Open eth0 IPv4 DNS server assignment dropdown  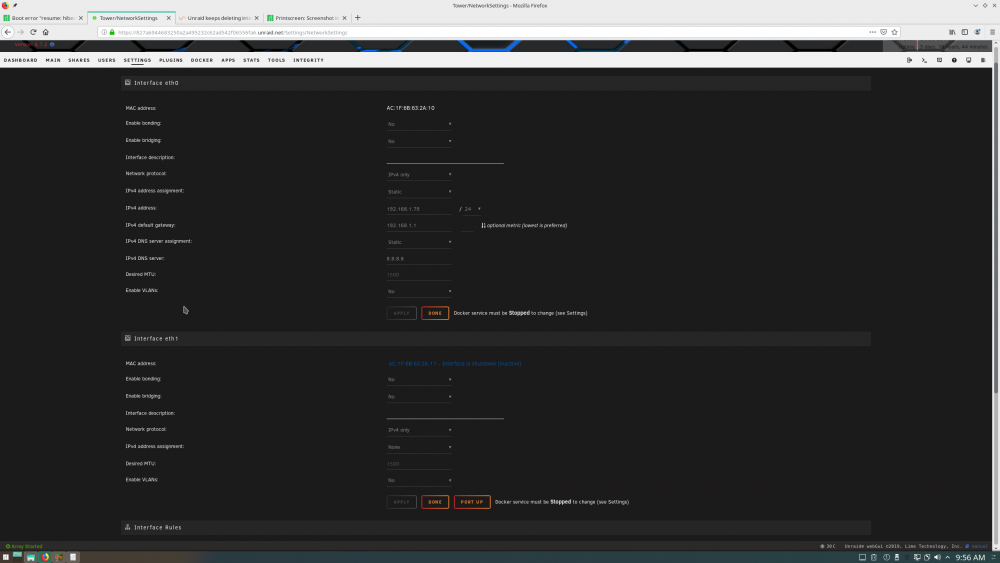point(419,242)
